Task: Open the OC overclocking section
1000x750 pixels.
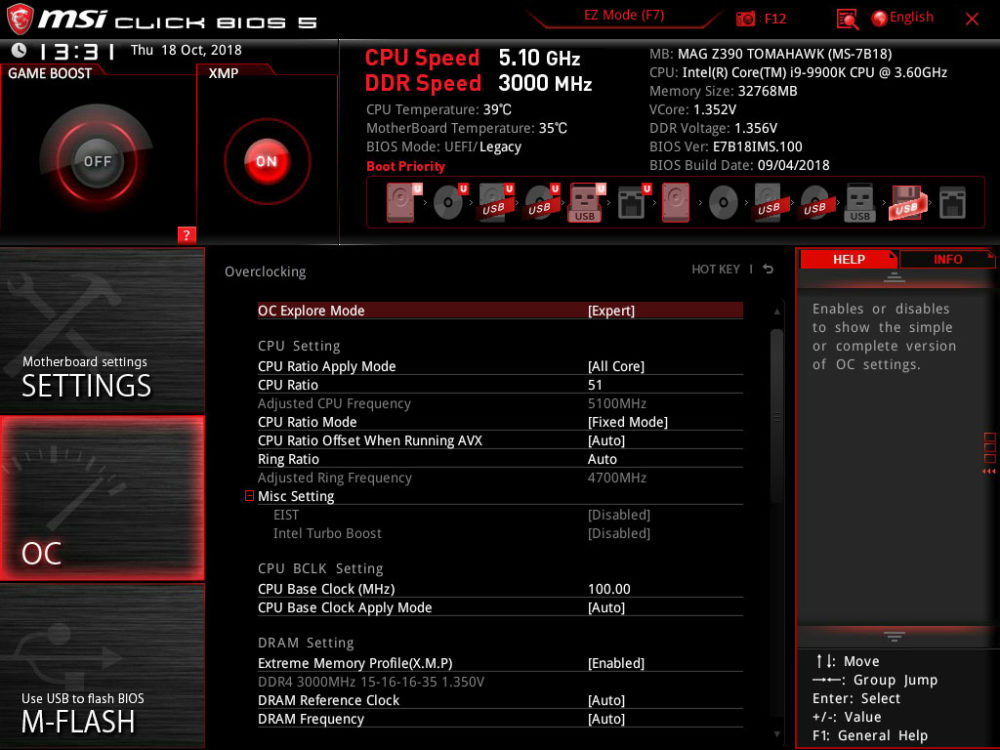Action: coord(102,498)
